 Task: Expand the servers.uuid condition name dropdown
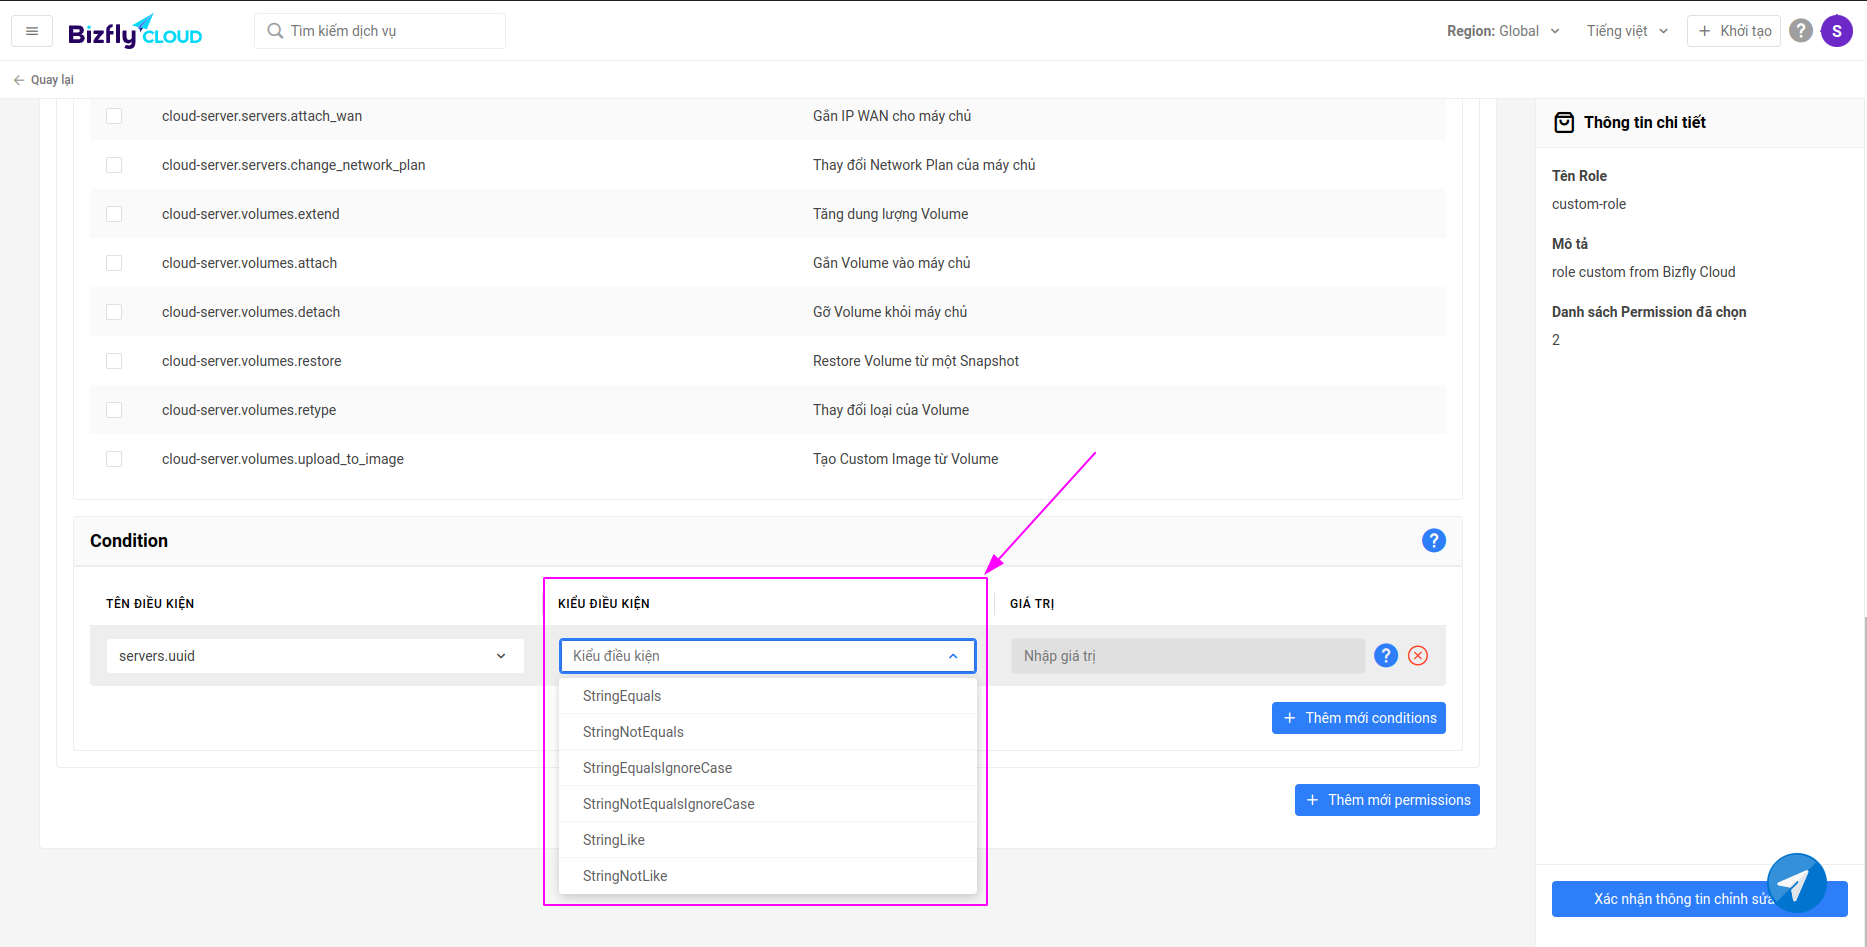[x=315, y=656]
